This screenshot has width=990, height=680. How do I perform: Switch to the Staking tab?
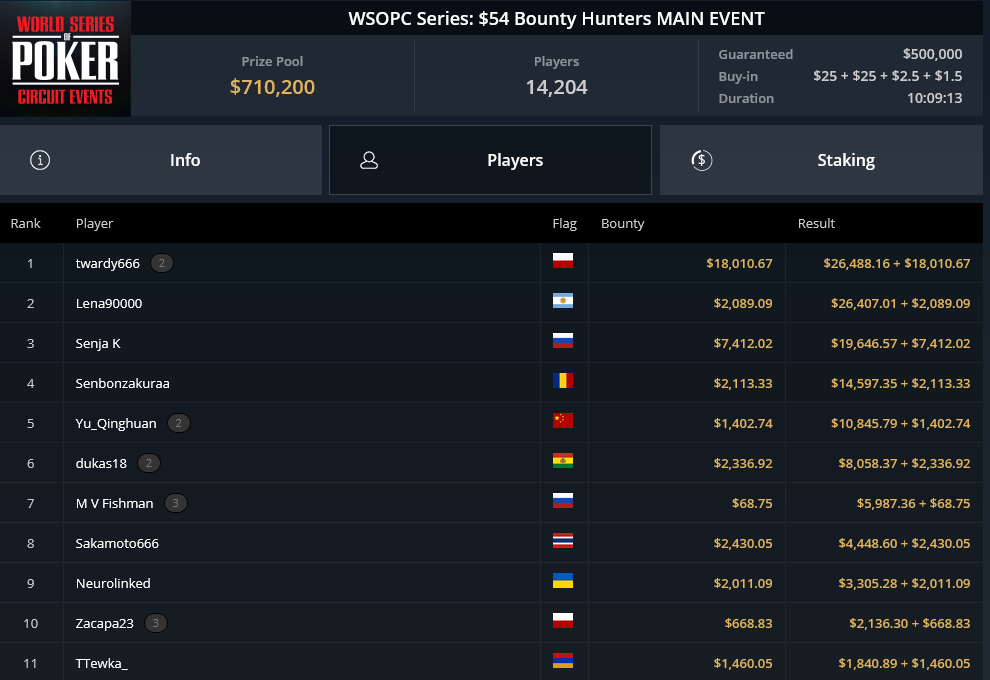point(821,160)
